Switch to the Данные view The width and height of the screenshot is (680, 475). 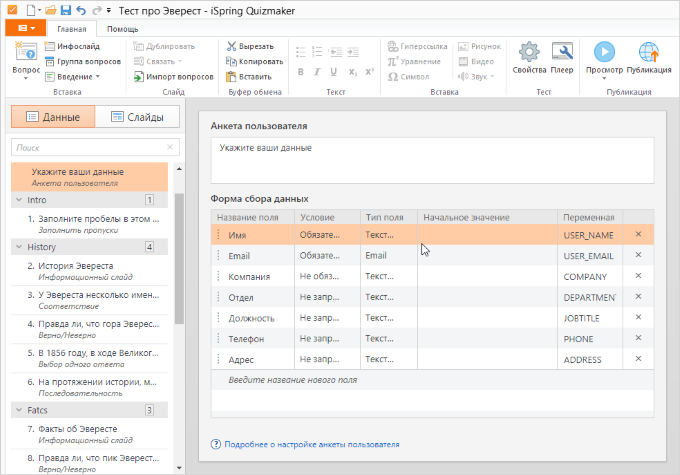click(x=53, y=117)
